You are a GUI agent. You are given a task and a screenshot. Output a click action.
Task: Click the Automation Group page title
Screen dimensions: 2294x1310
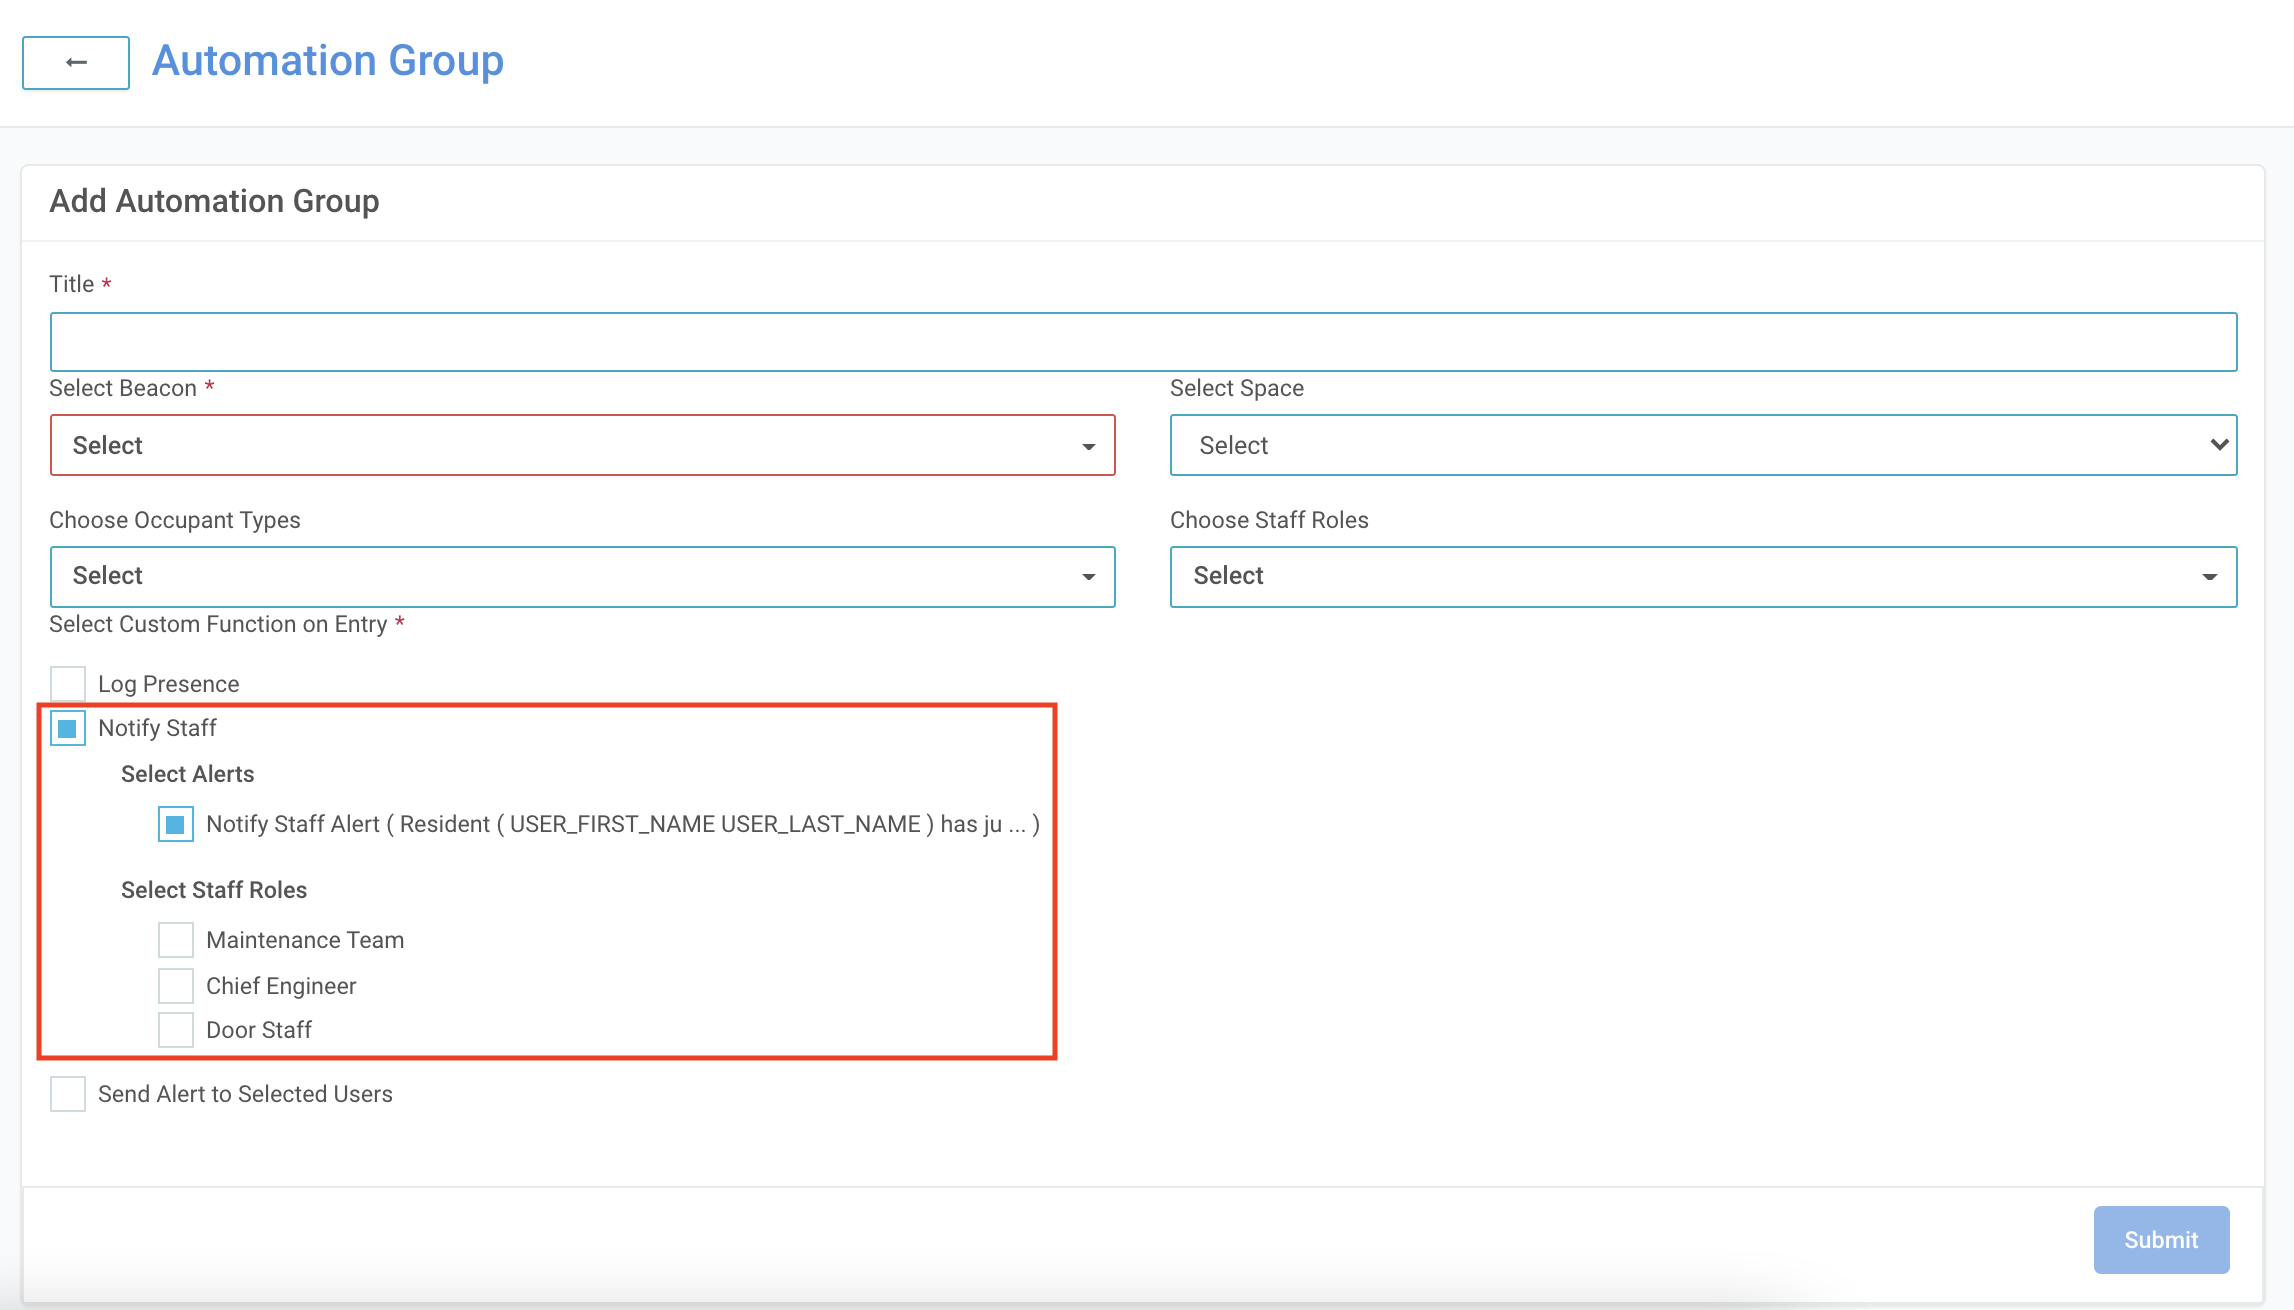click(328, 61)
